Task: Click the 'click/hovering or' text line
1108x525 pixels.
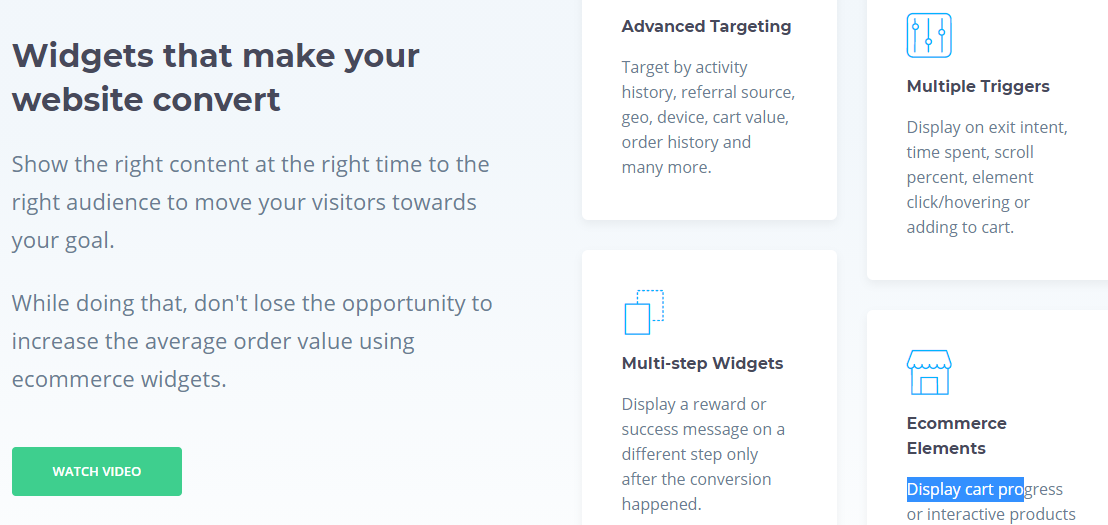Action: coord(968,203)
